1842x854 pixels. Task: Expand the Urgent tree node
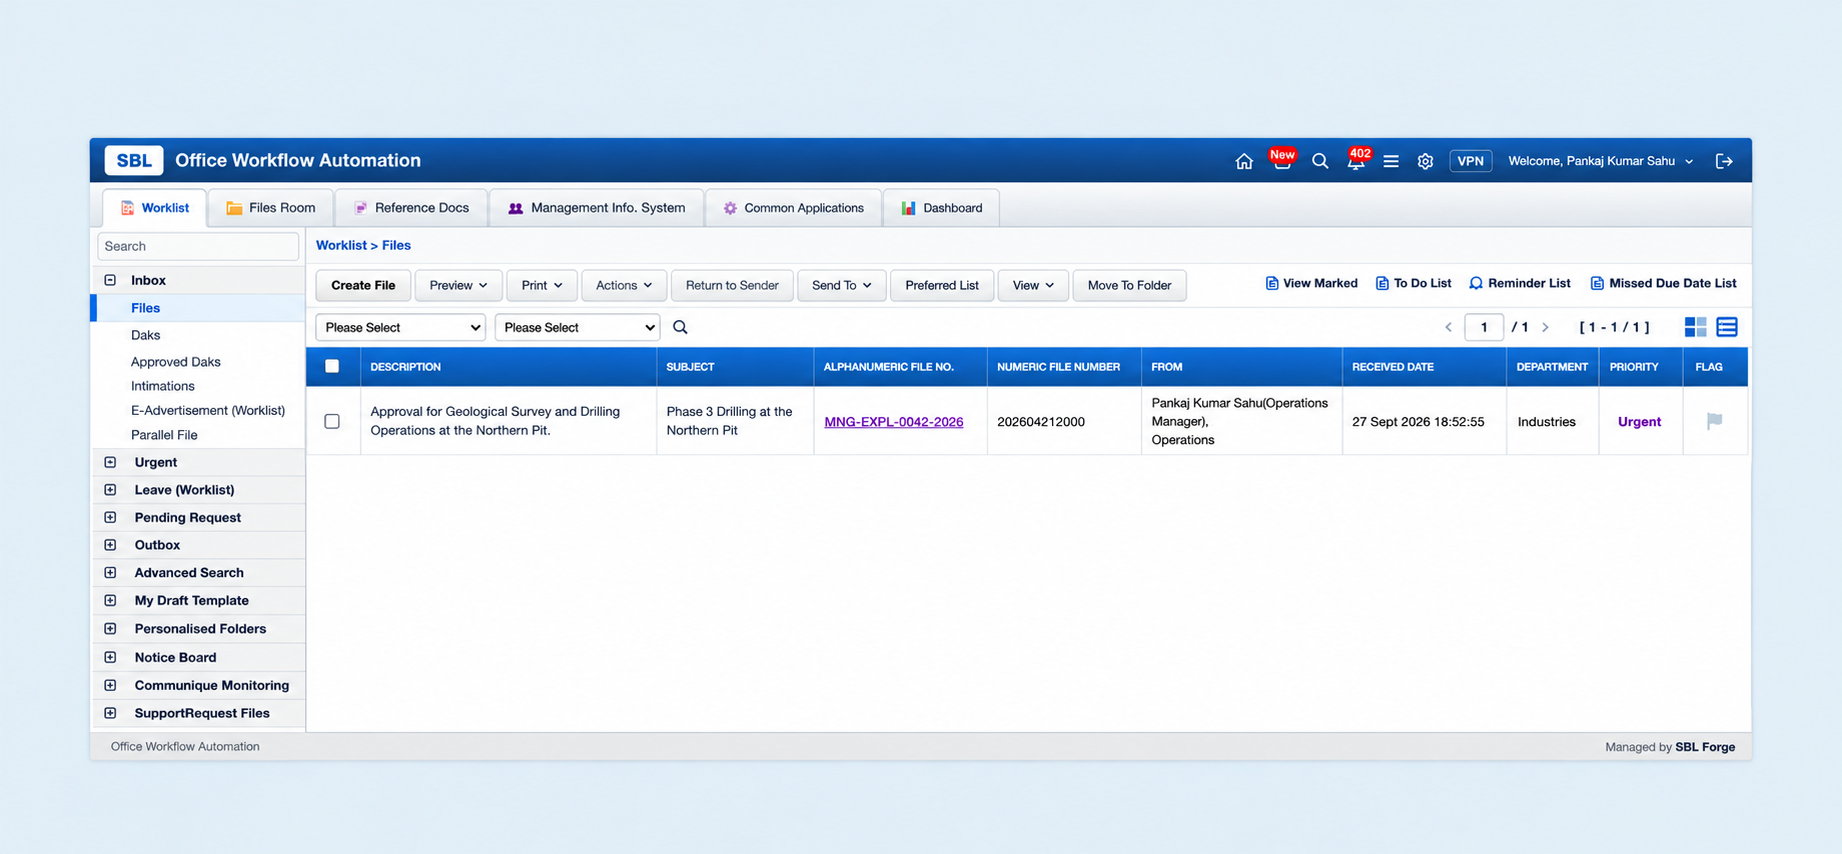coord(111,462)
